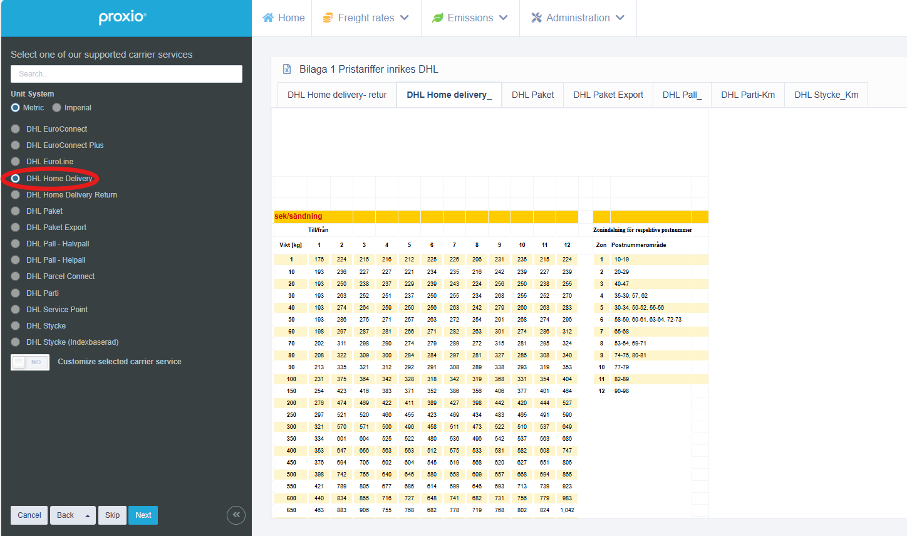Click the Home house icon
Viewport: 908px width, 536px height.
268,17
